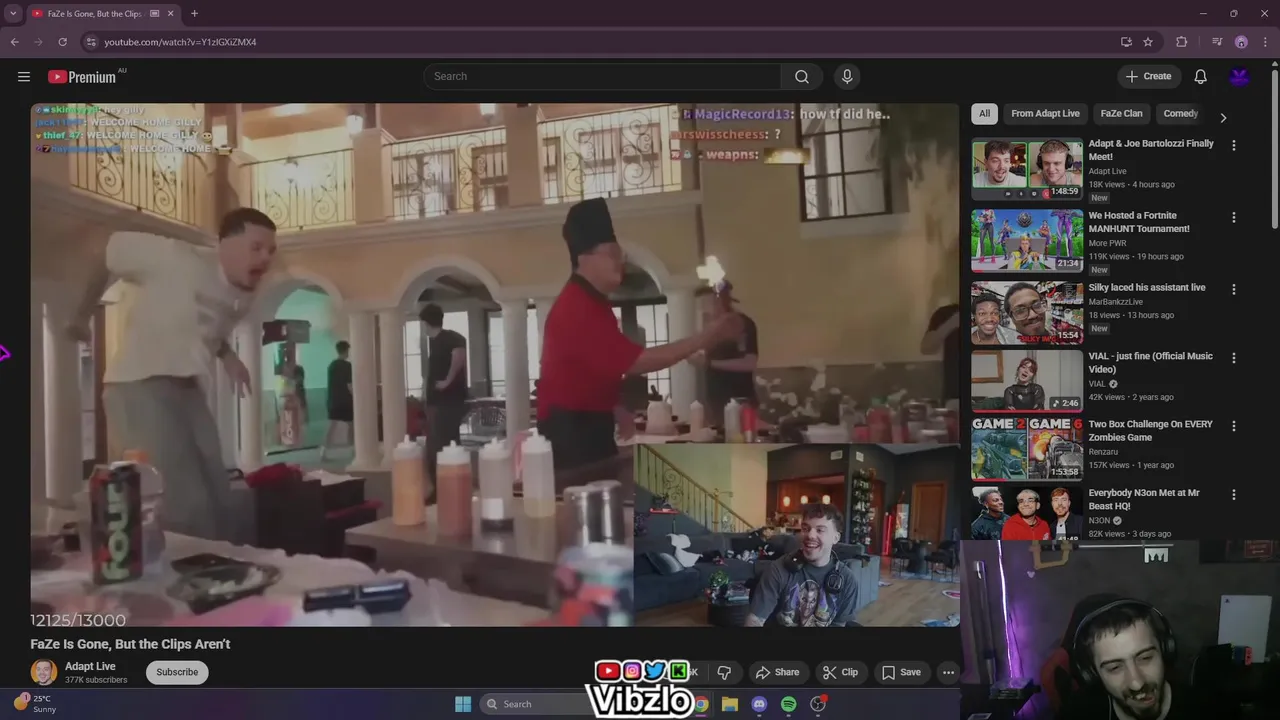
Task: Open the account avatar menu
Action: pos(1240,76)
